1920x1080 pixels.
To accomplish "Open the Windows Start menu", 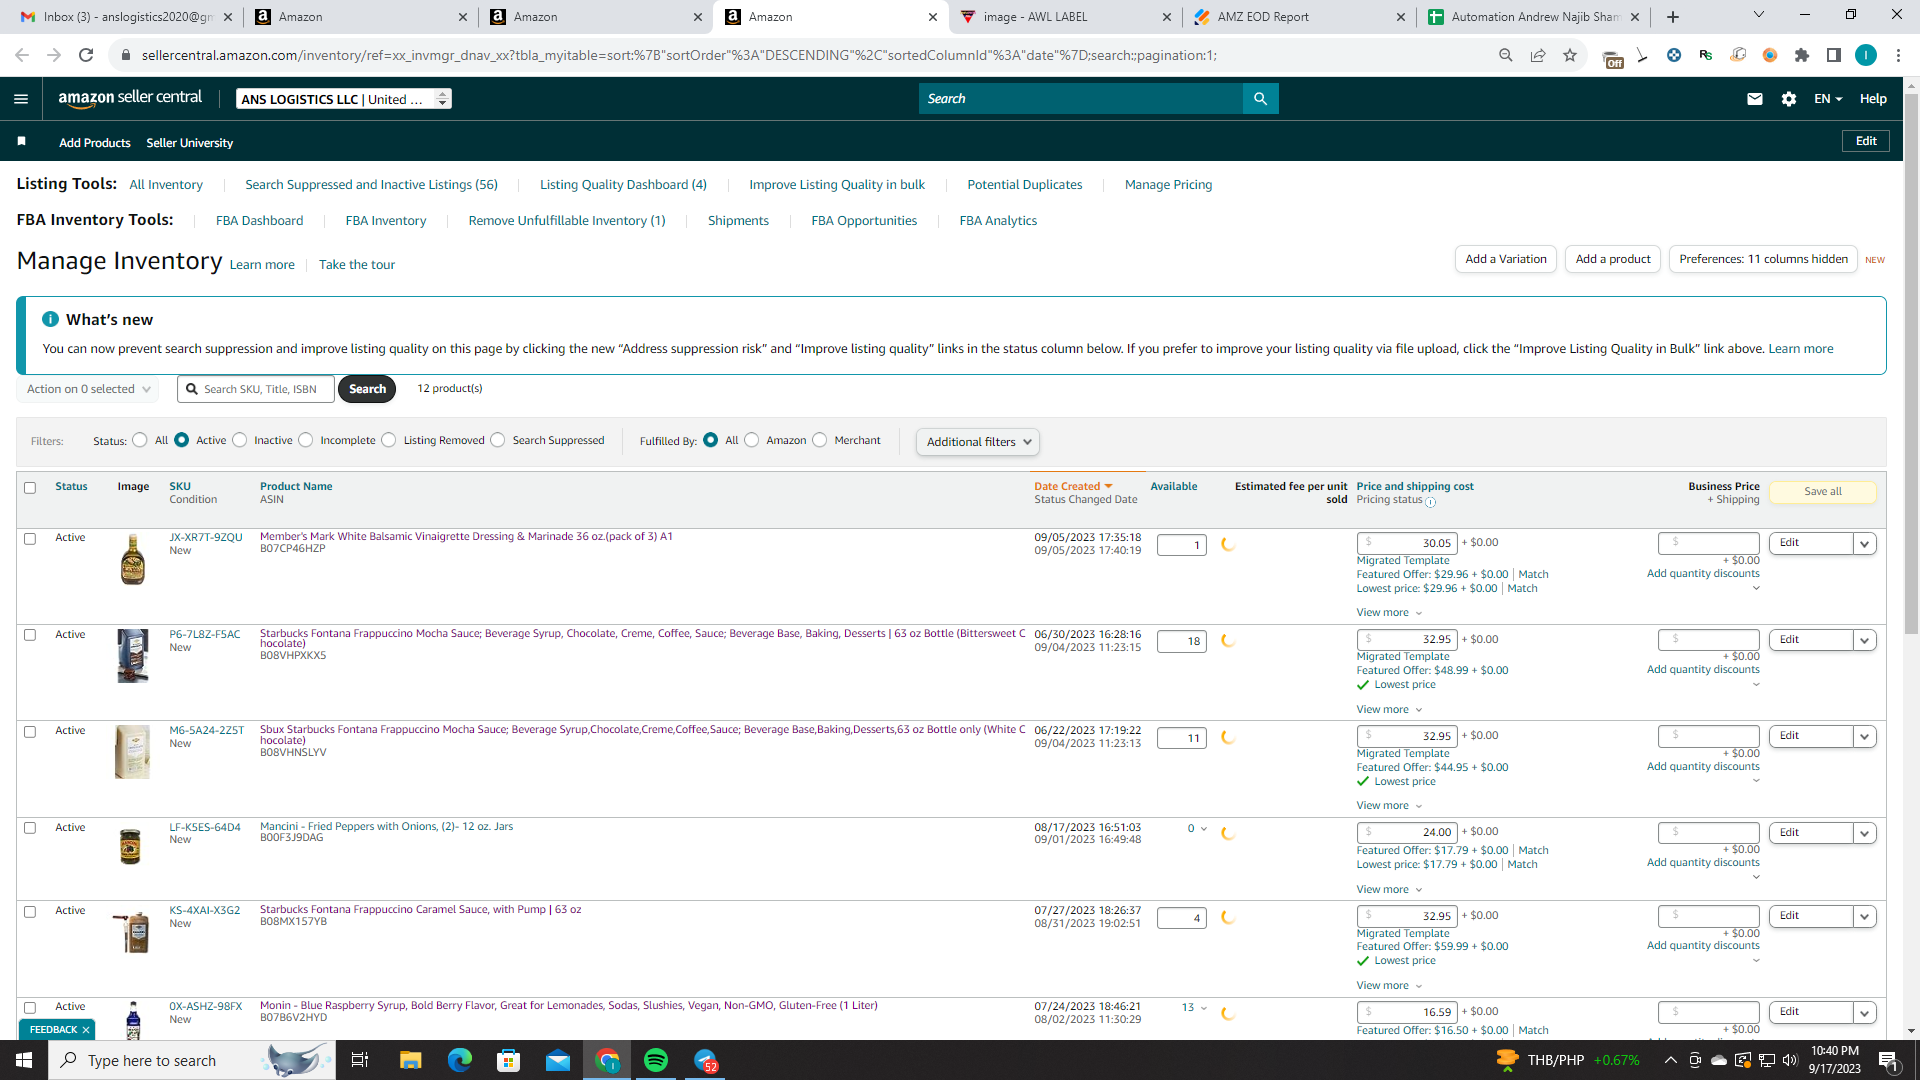I will pos(24,1060).
